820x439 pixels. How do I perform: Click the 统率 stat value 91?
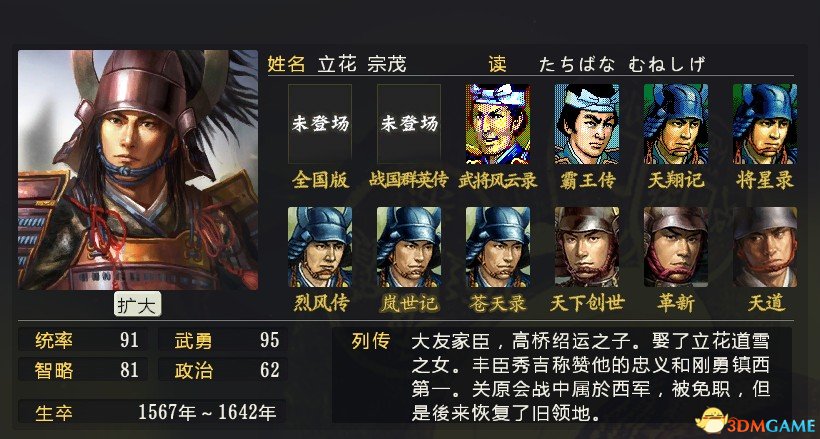coord(129,340)
